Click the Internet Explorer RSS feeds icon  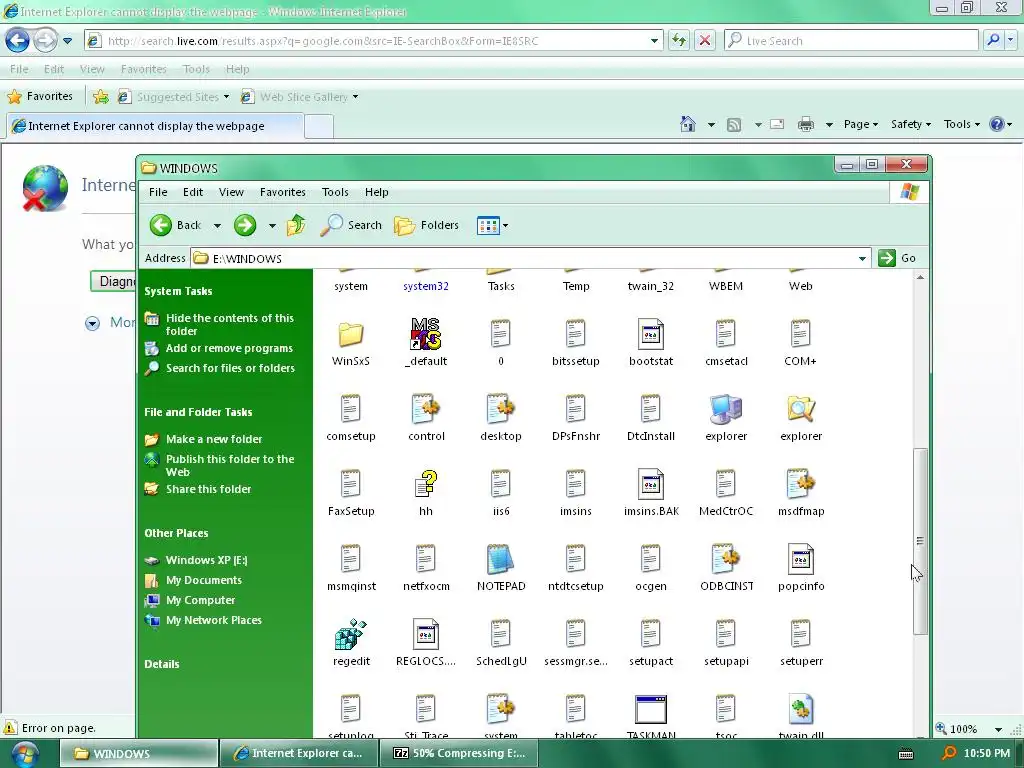(734, 124)
